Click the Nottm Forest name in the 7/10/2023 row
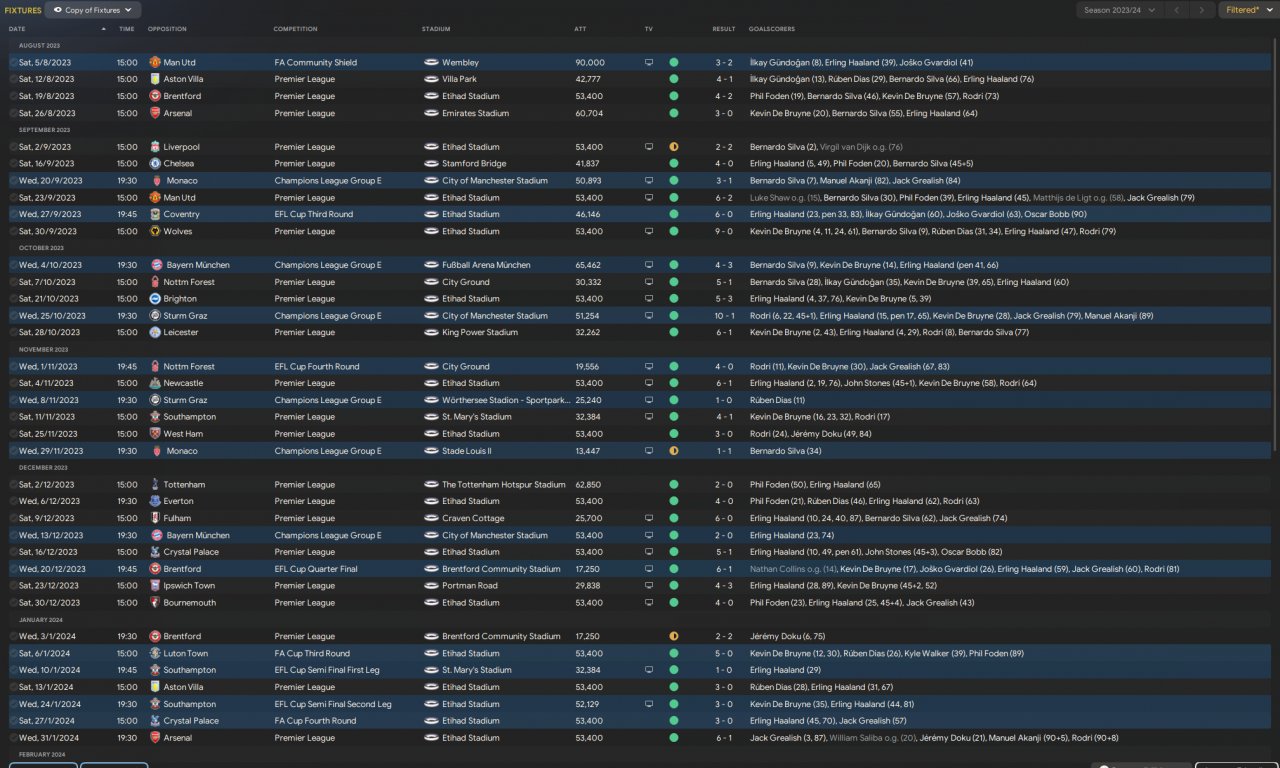Viewport: 1280px width, 768px height. pyautogui.click(x=189, y=282)
